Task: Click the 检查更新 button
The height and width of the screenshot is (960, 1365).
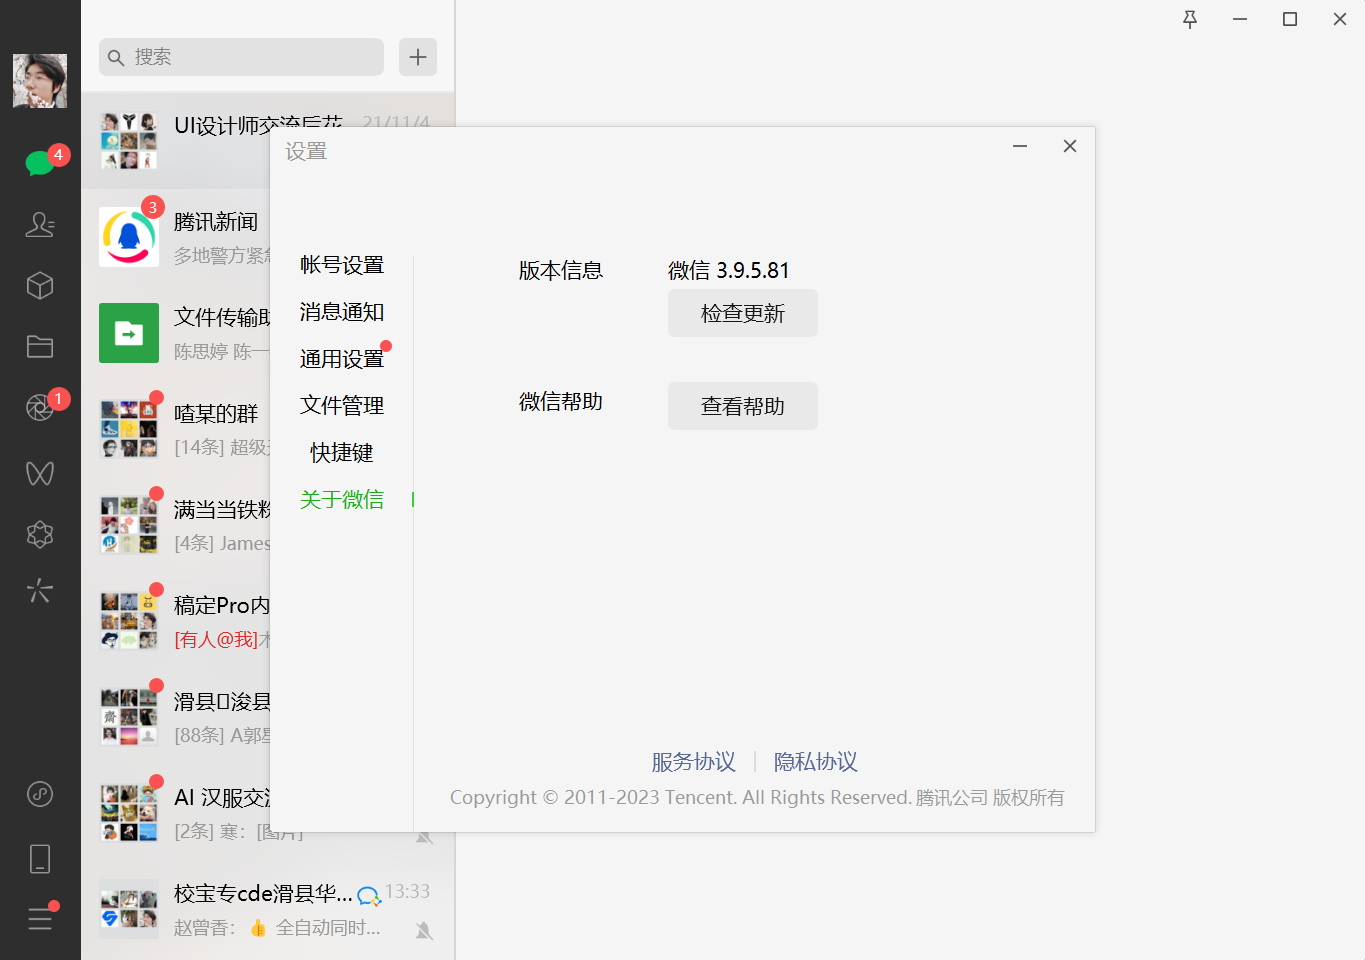Action: click(742, 313)
